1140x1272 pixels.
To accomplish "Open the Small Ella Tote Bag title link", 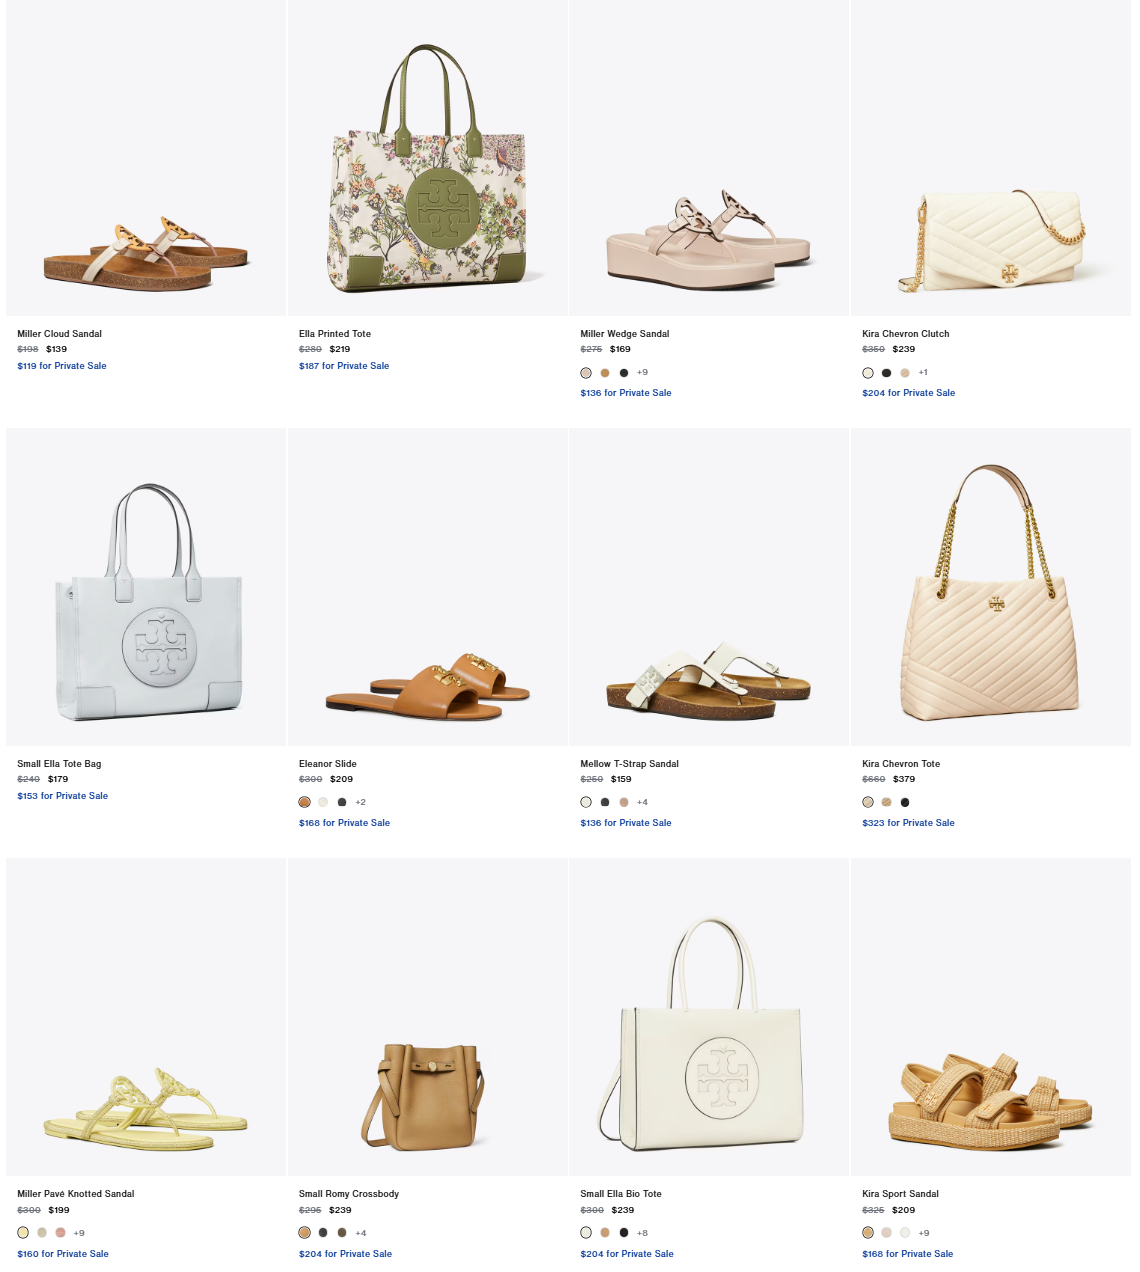I will pos(59,764).
